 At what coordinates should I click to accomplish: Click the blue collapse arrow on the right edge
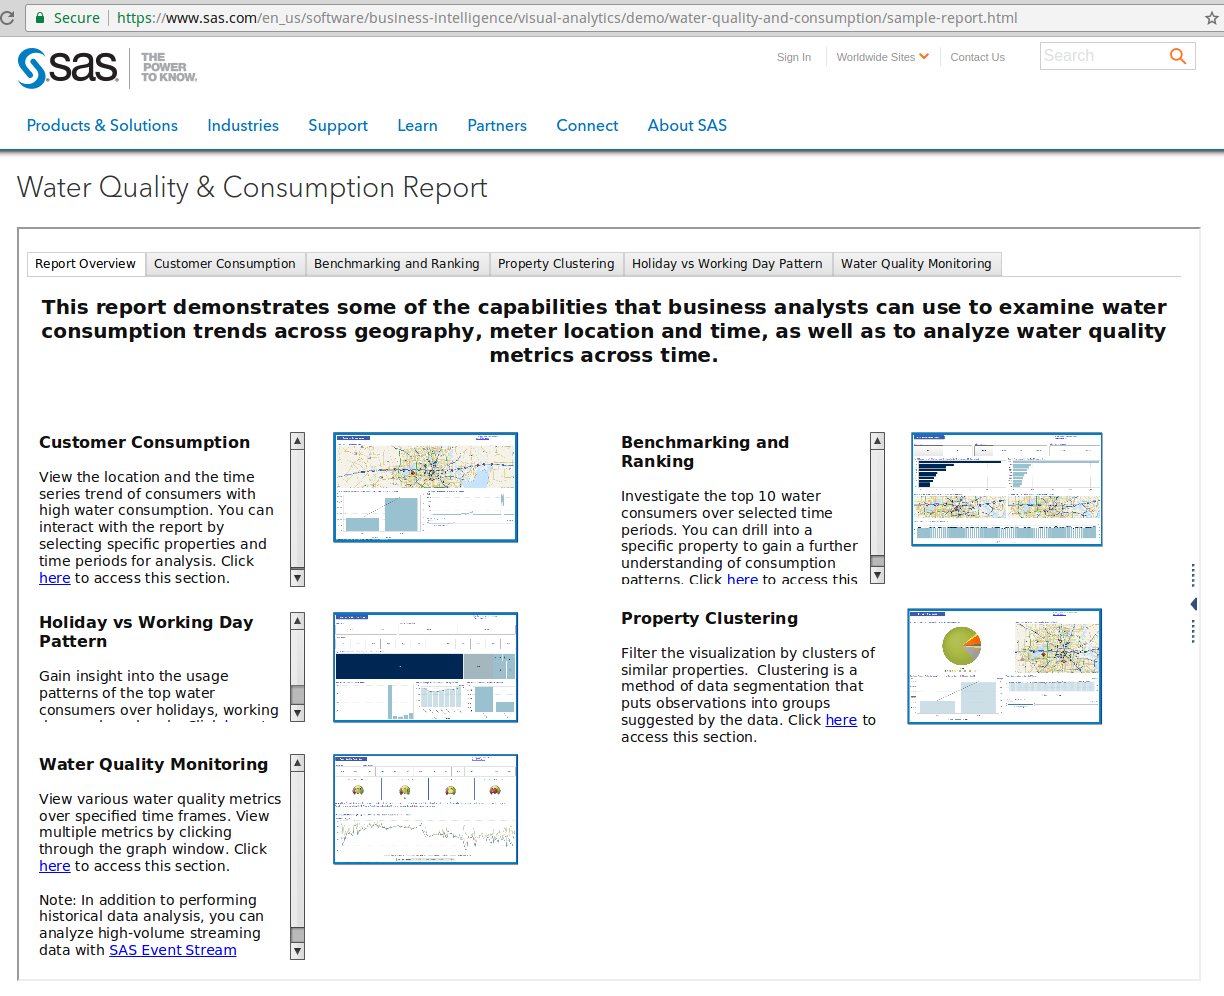click(1194, 604)
